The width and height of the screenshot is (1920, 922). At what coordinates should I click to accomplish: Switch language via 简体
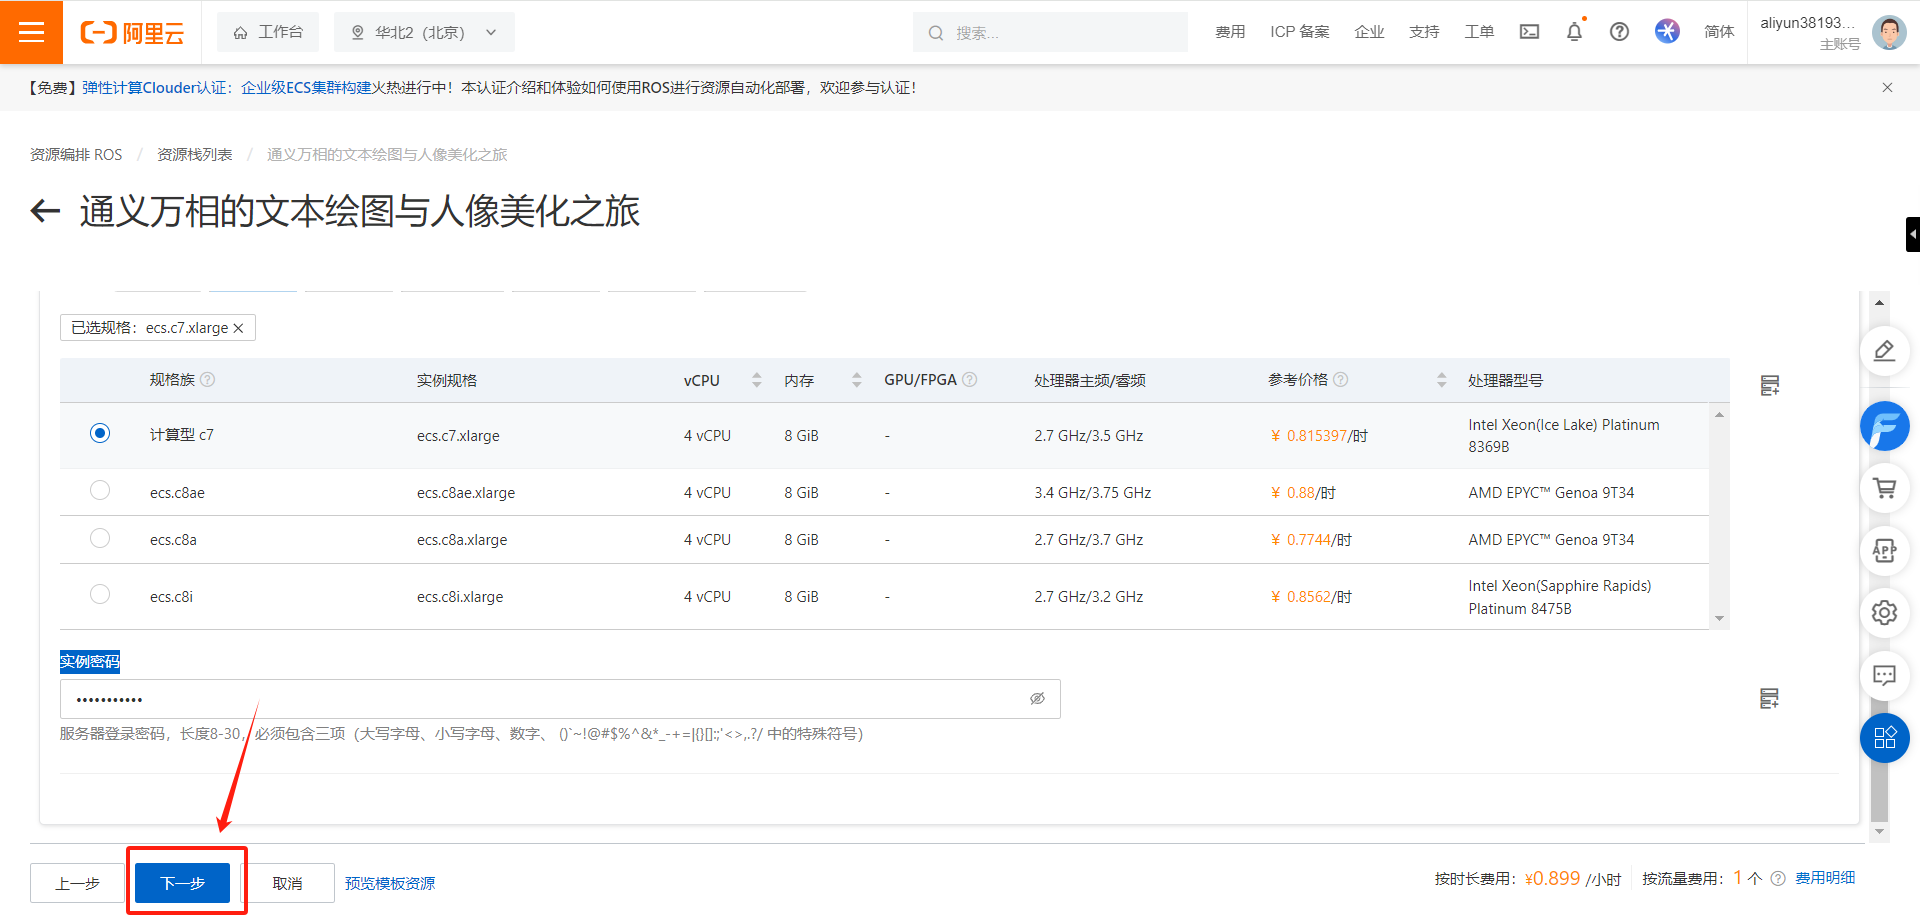1719,32
